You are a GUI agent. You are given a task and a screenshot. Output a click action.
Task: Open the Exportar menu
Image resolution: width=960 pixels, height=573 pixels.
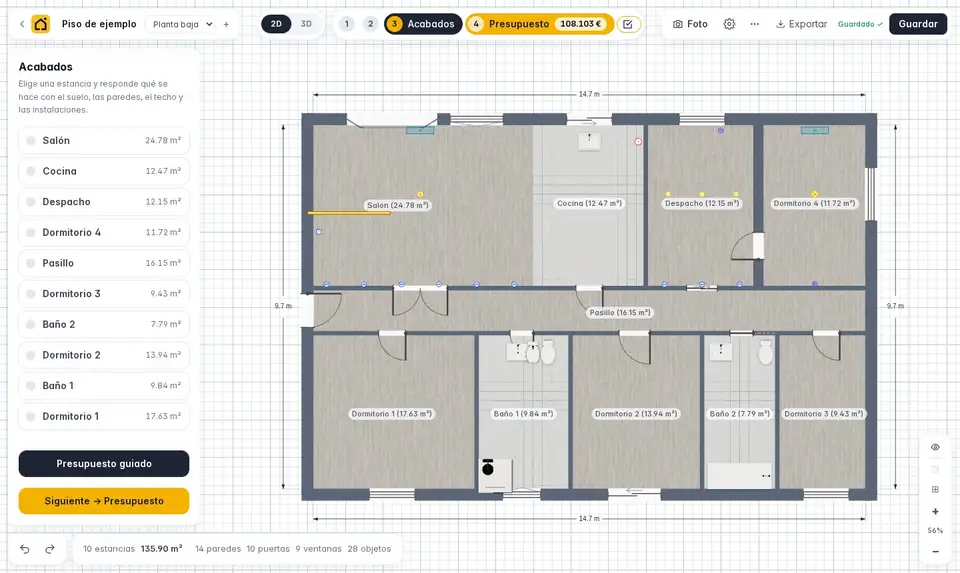click(801, 24)
